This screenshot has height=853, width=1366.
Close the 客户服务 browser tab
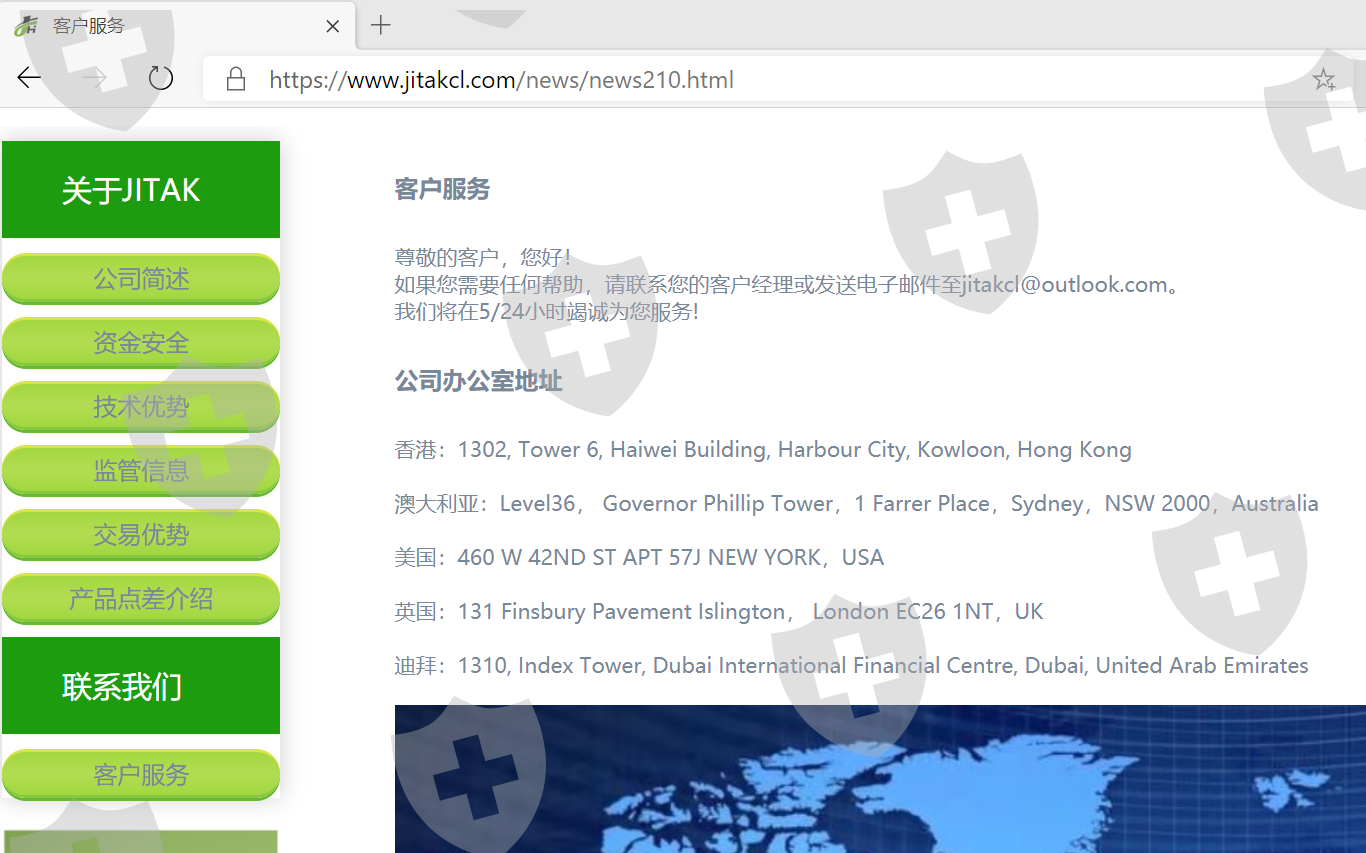[x=333, y=26]
